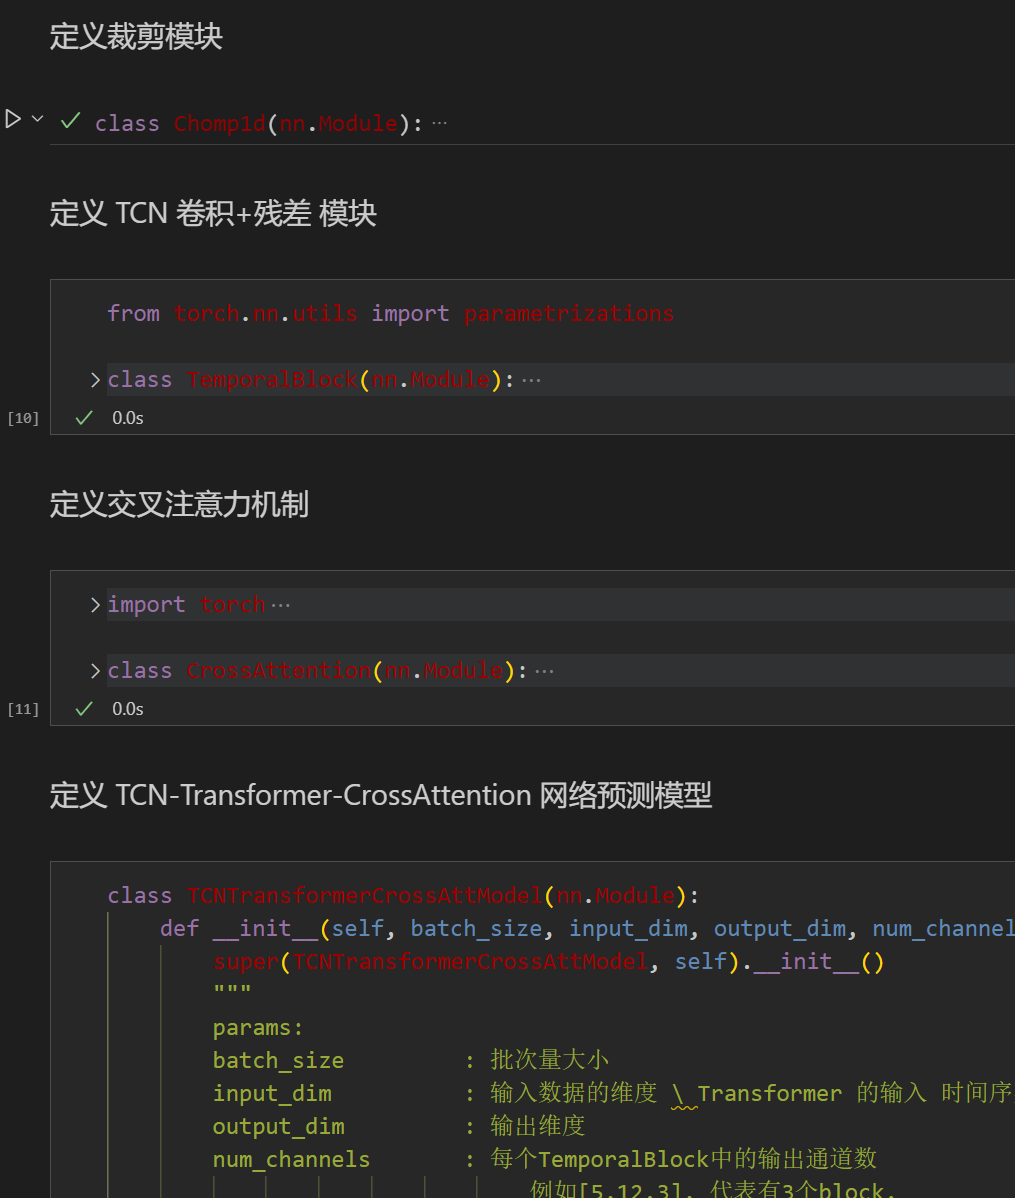Click the TCNTransformerCrossAttModel class definition name
The width and height of the screenshot is (1015, 1198).
(x=365, y=895)
